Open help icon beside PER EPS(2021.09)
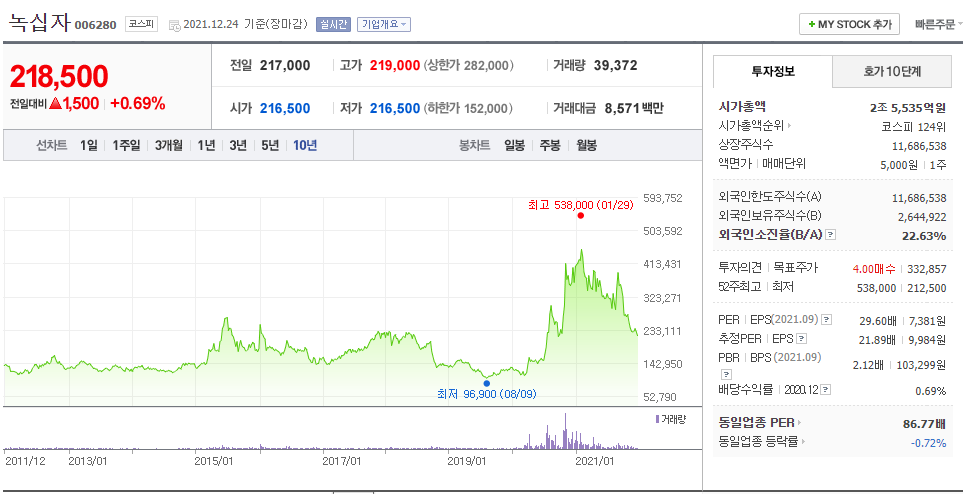Image resolution: width=963 pixels, height=494 pixels. point(827,320)
